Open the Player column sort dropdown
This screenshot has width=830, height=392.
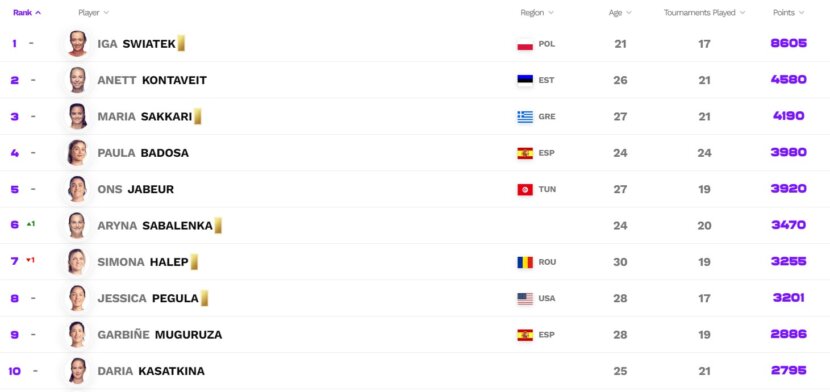pyautogui.click(x=93, y=13)
